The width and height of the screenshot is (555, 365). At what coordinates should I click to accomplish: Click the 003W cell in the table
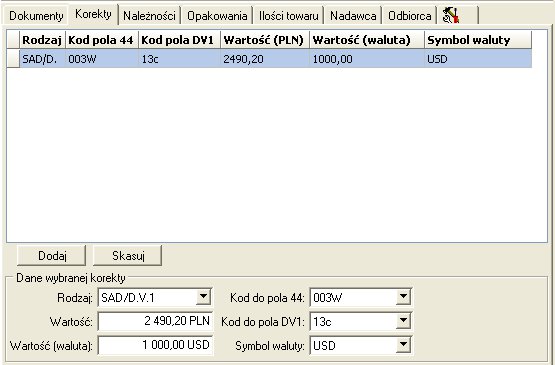click(x=102, y=59)
